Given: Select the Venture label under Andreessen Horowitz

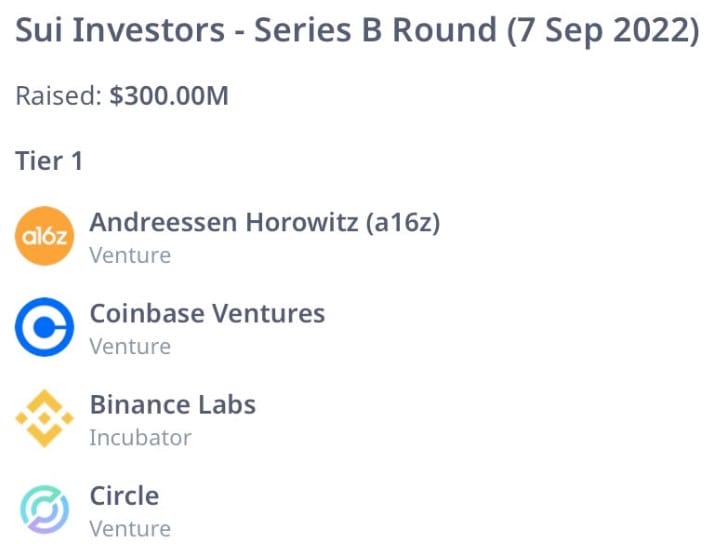Looking at the screenshot, I should pos(130,255).
